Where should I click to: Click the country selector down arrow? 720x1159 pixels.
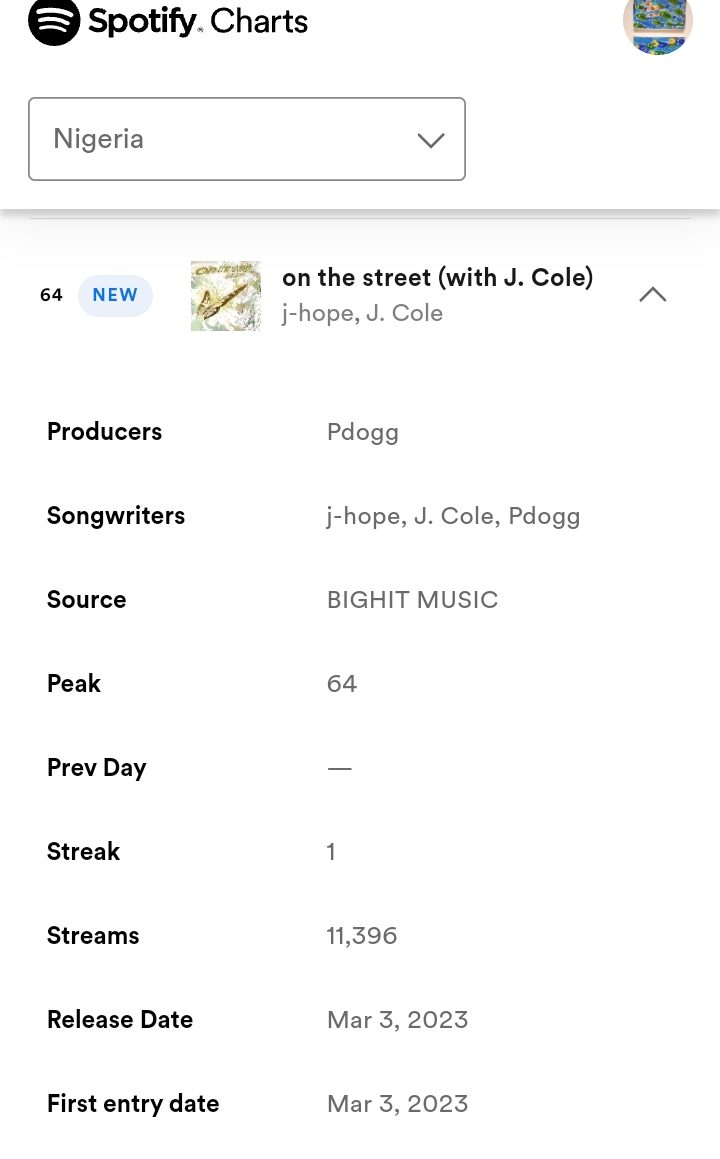click(431, 140)
